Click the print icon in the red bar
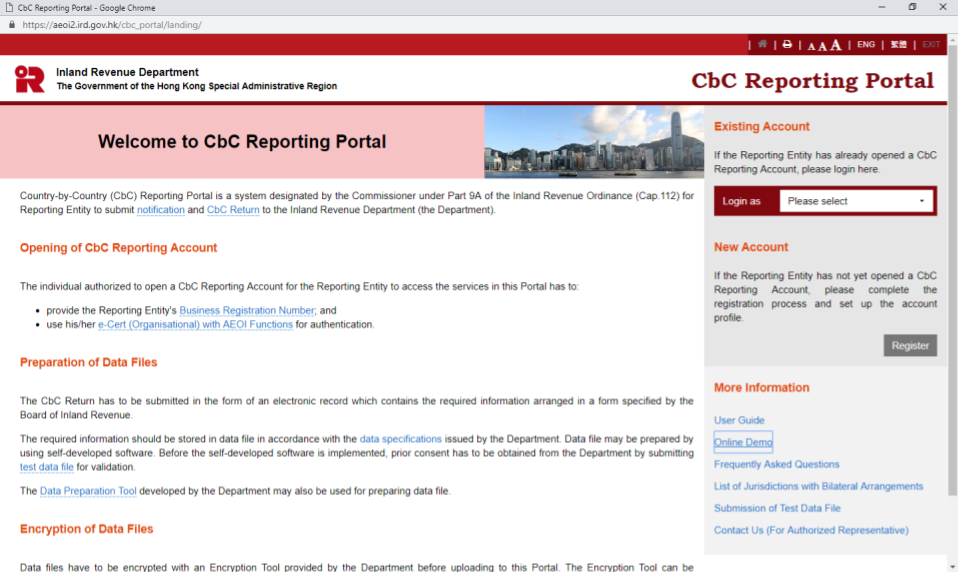This screenshot has height=572, width=958. (x=787, y=44)
